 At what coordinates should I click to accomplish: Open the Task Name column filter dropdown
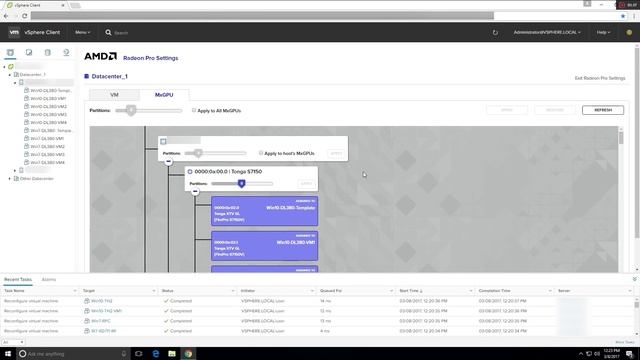tap(75, 291)
